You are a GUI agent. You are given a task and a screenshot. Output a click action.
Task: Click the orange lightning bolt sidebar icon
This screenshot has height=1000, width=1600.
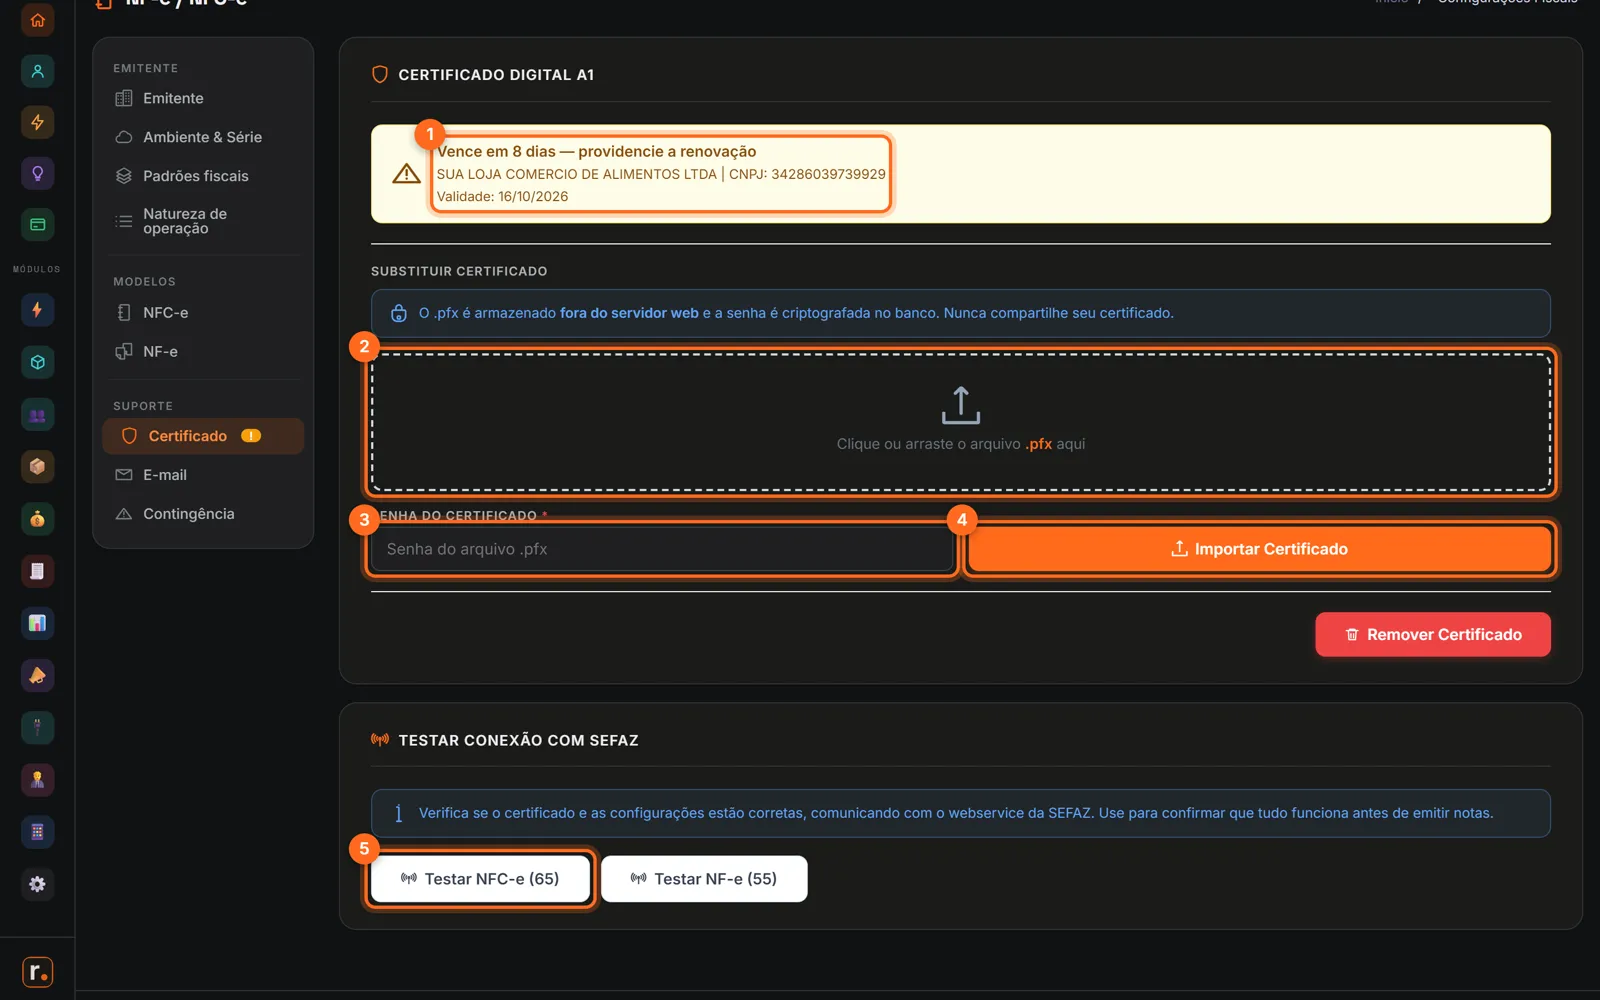[x=37, y=122]
